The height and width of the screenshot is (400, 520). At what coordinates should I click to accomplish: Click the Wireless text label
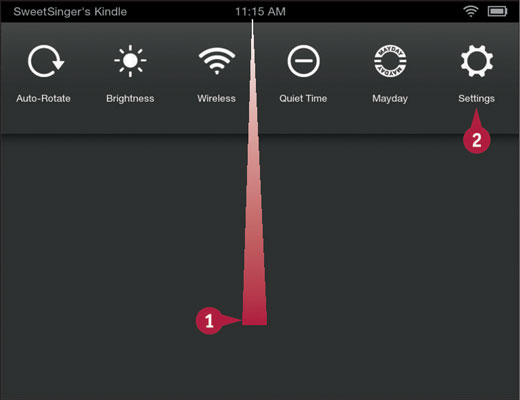[x=216, y=99]
